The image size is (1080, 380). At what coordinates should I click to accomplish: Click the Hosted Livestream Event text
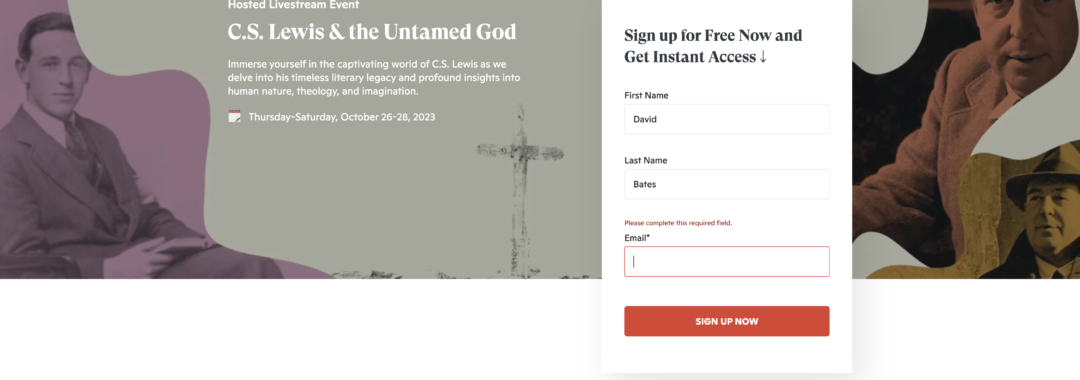293,5
